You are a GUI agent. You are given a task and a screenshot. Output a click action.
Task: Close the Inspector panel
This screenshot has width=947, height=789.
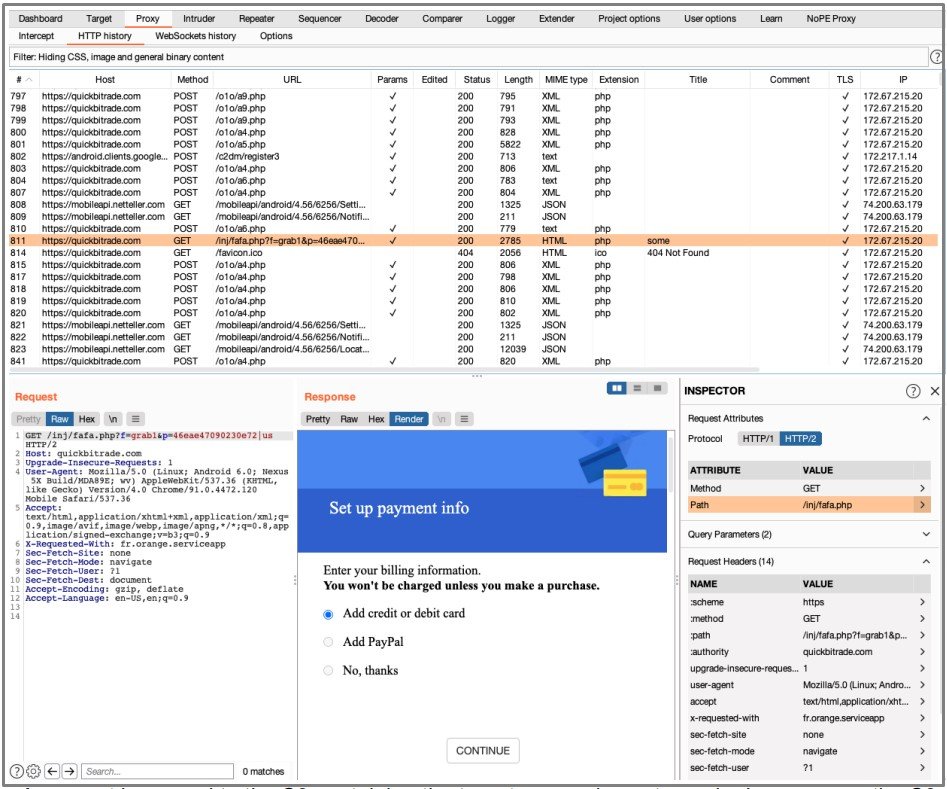[x=935, y=391]
